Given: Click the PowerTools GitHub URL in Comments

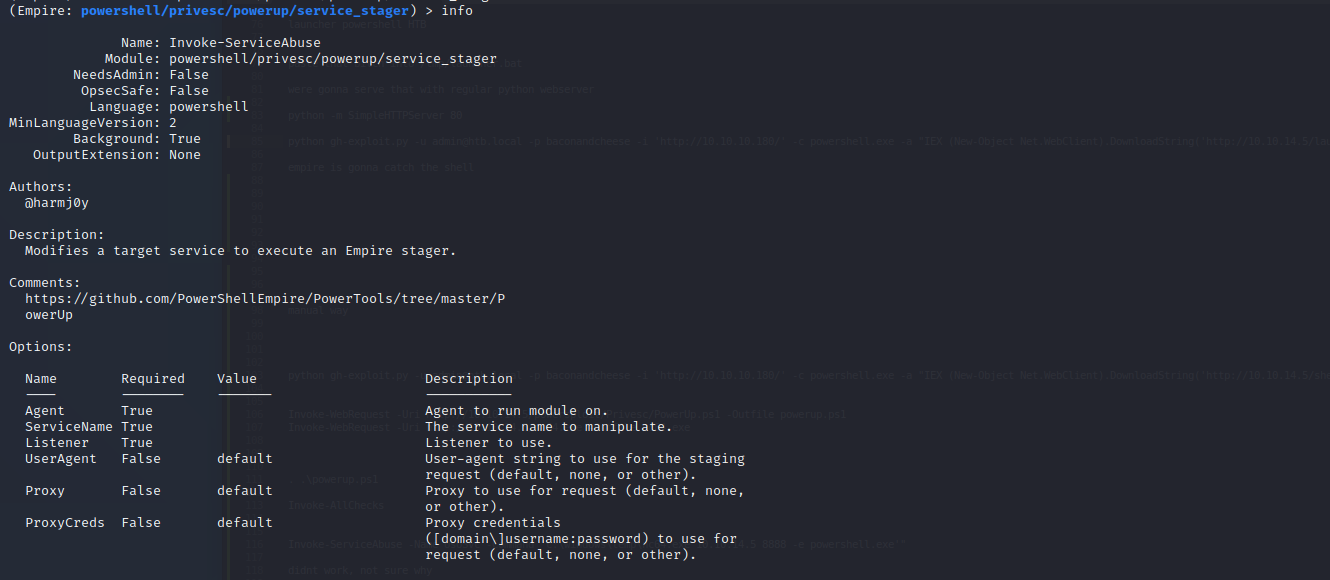Looking at the screenshot, I should pyautogui.click(x=272, y=299).
